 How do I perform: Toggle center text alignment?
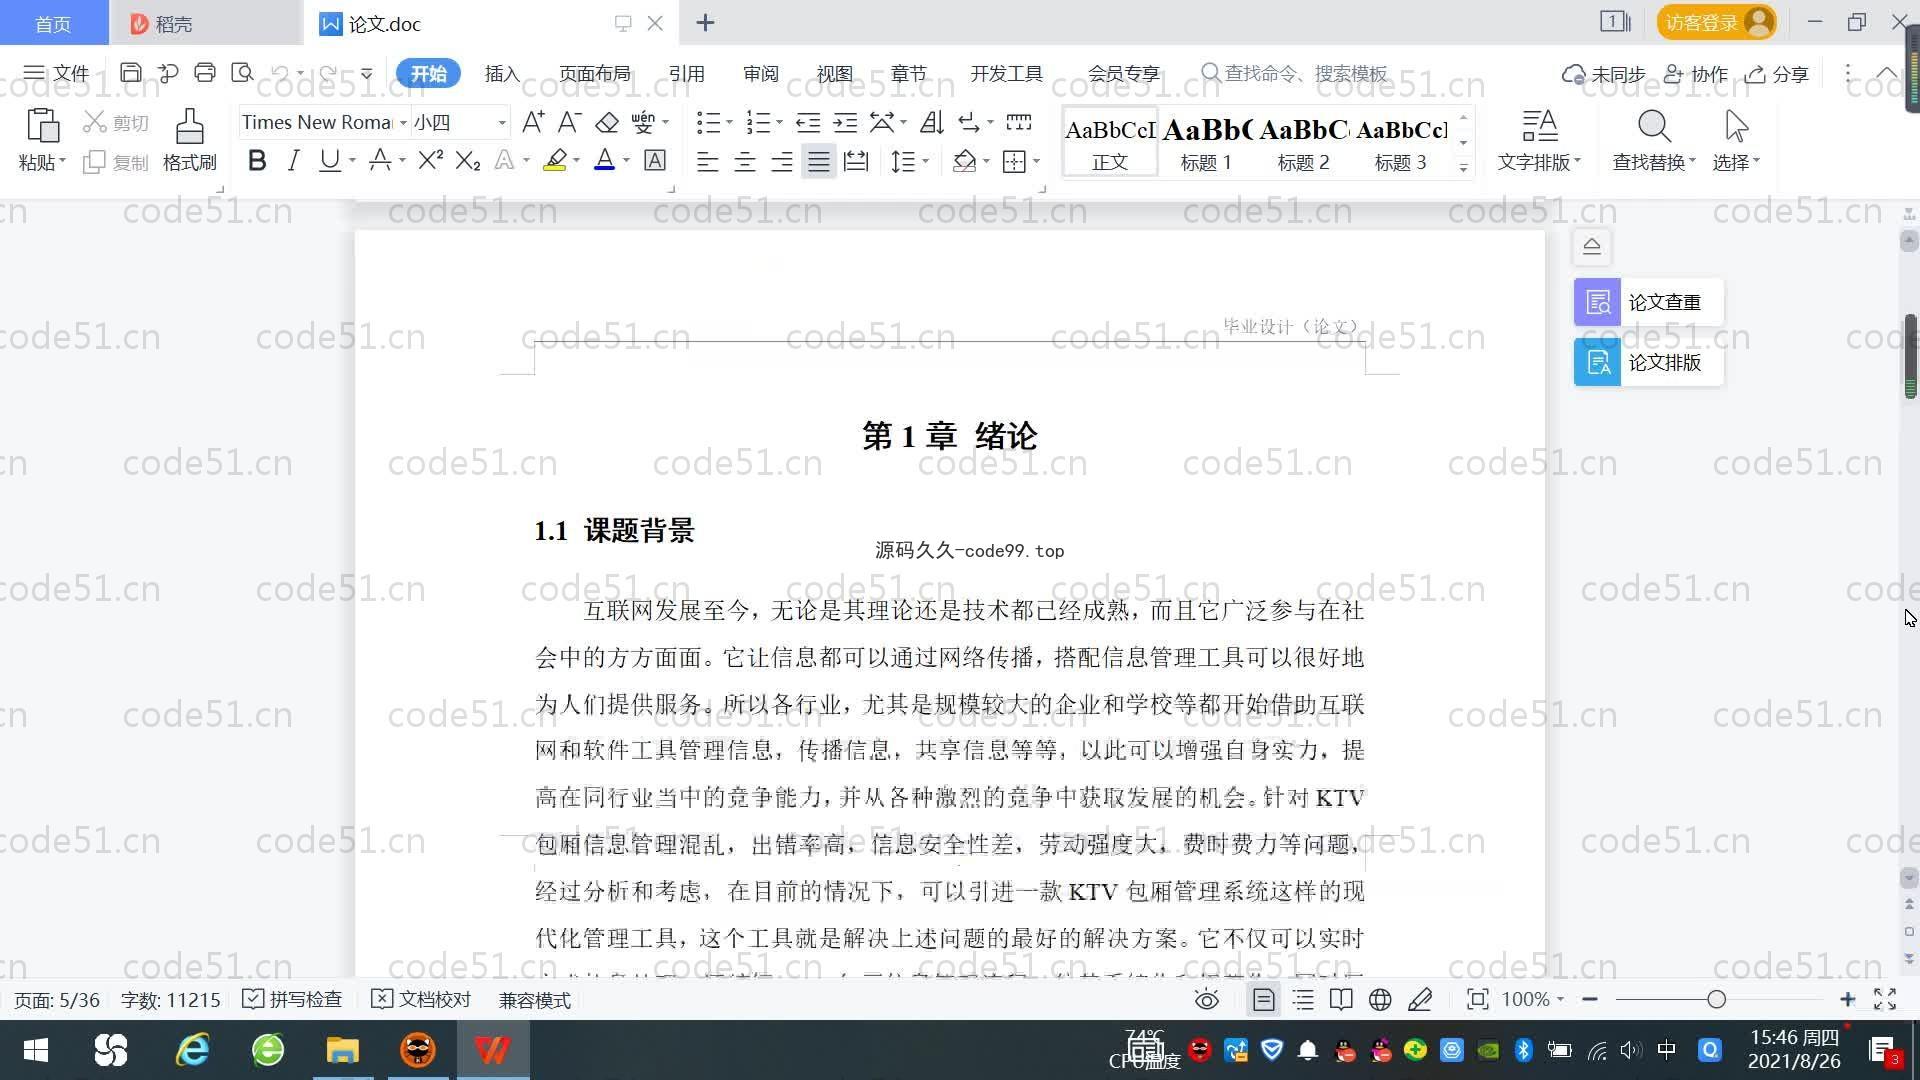tap(745, 161)
